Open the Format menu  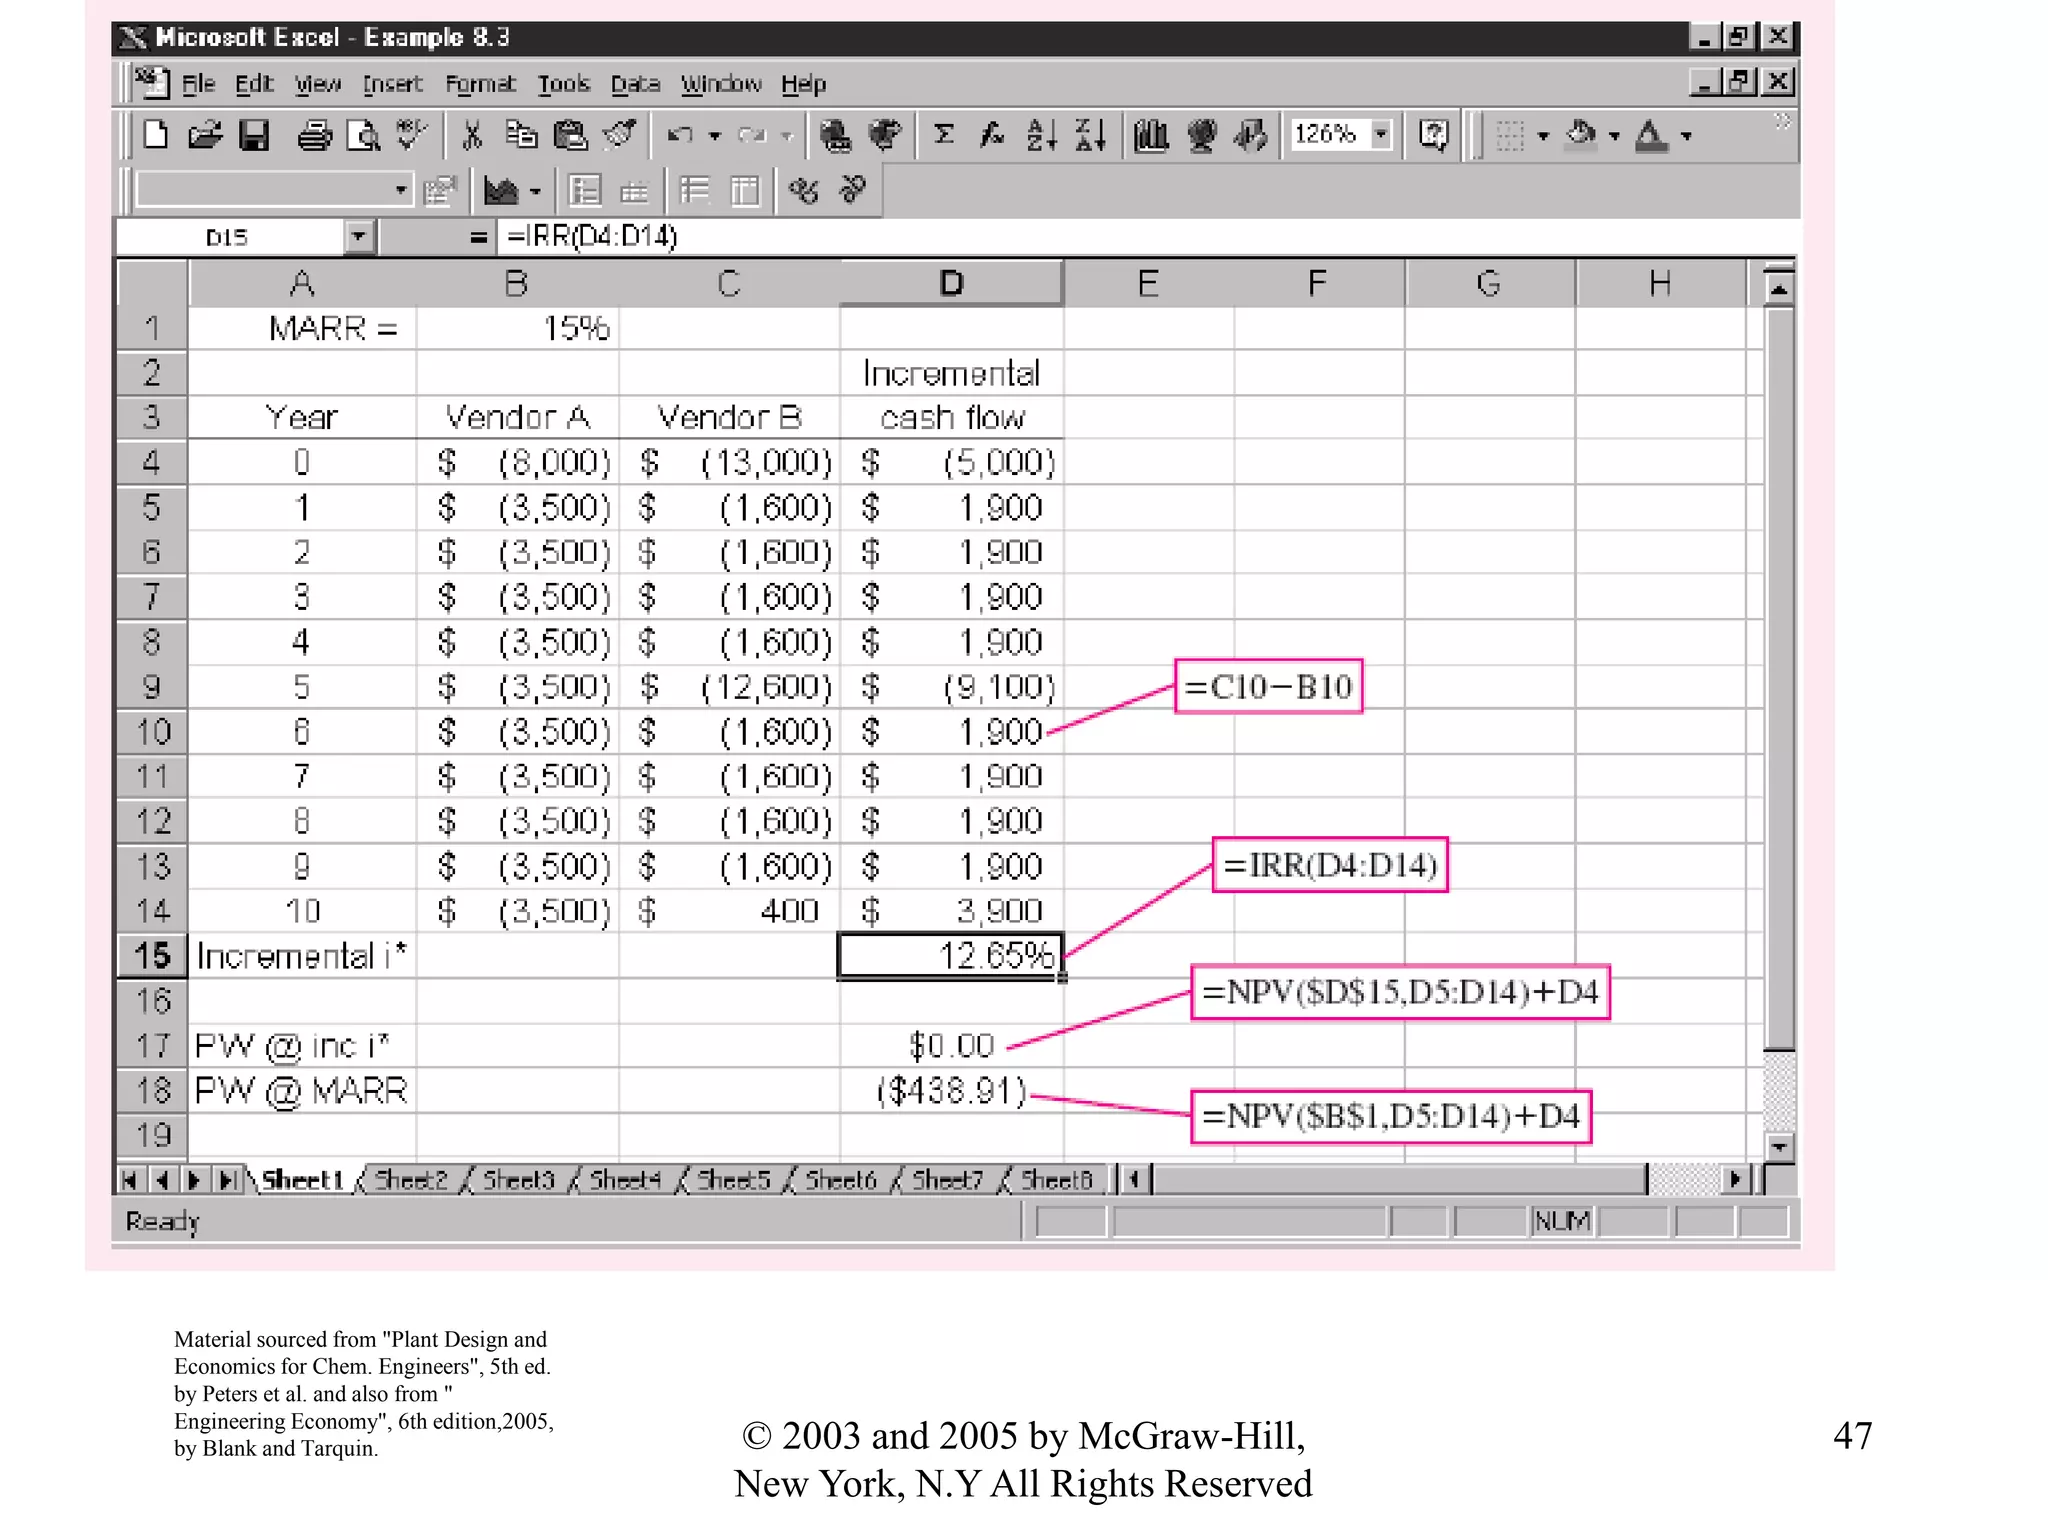click(x=480, y=84)
